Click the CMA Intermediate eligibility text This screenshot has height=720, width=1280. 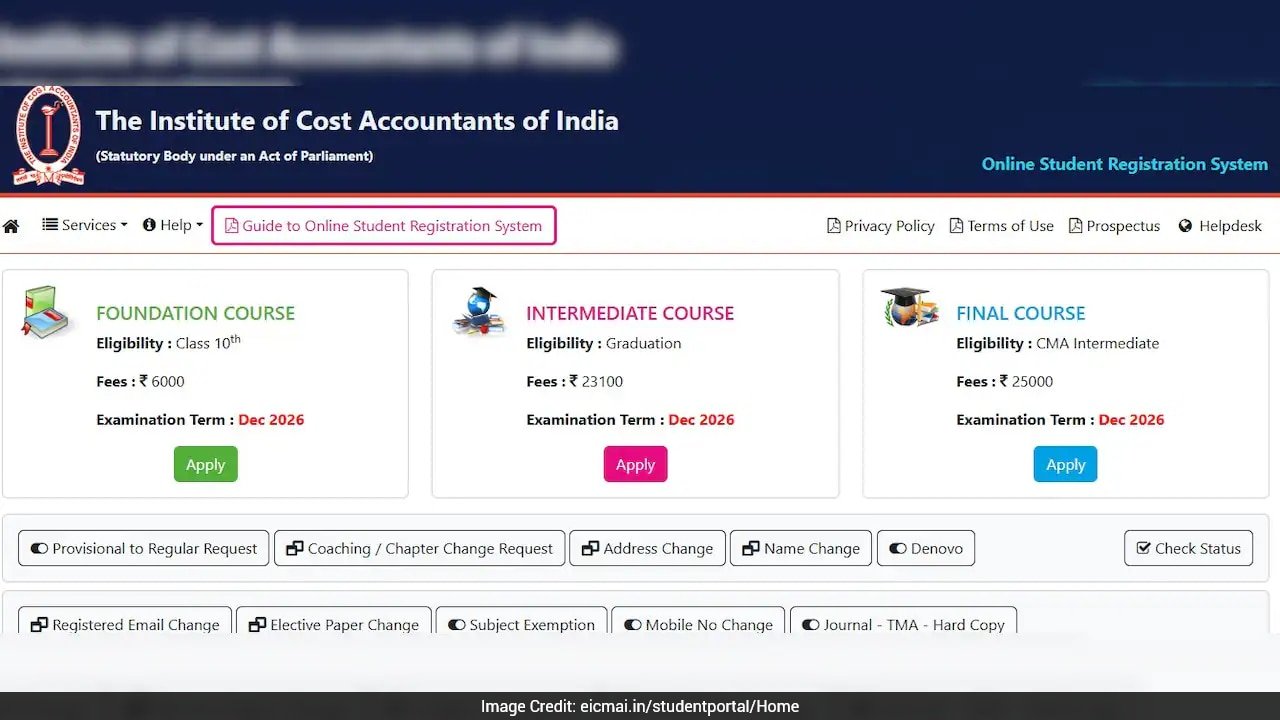pos(1097,343)
